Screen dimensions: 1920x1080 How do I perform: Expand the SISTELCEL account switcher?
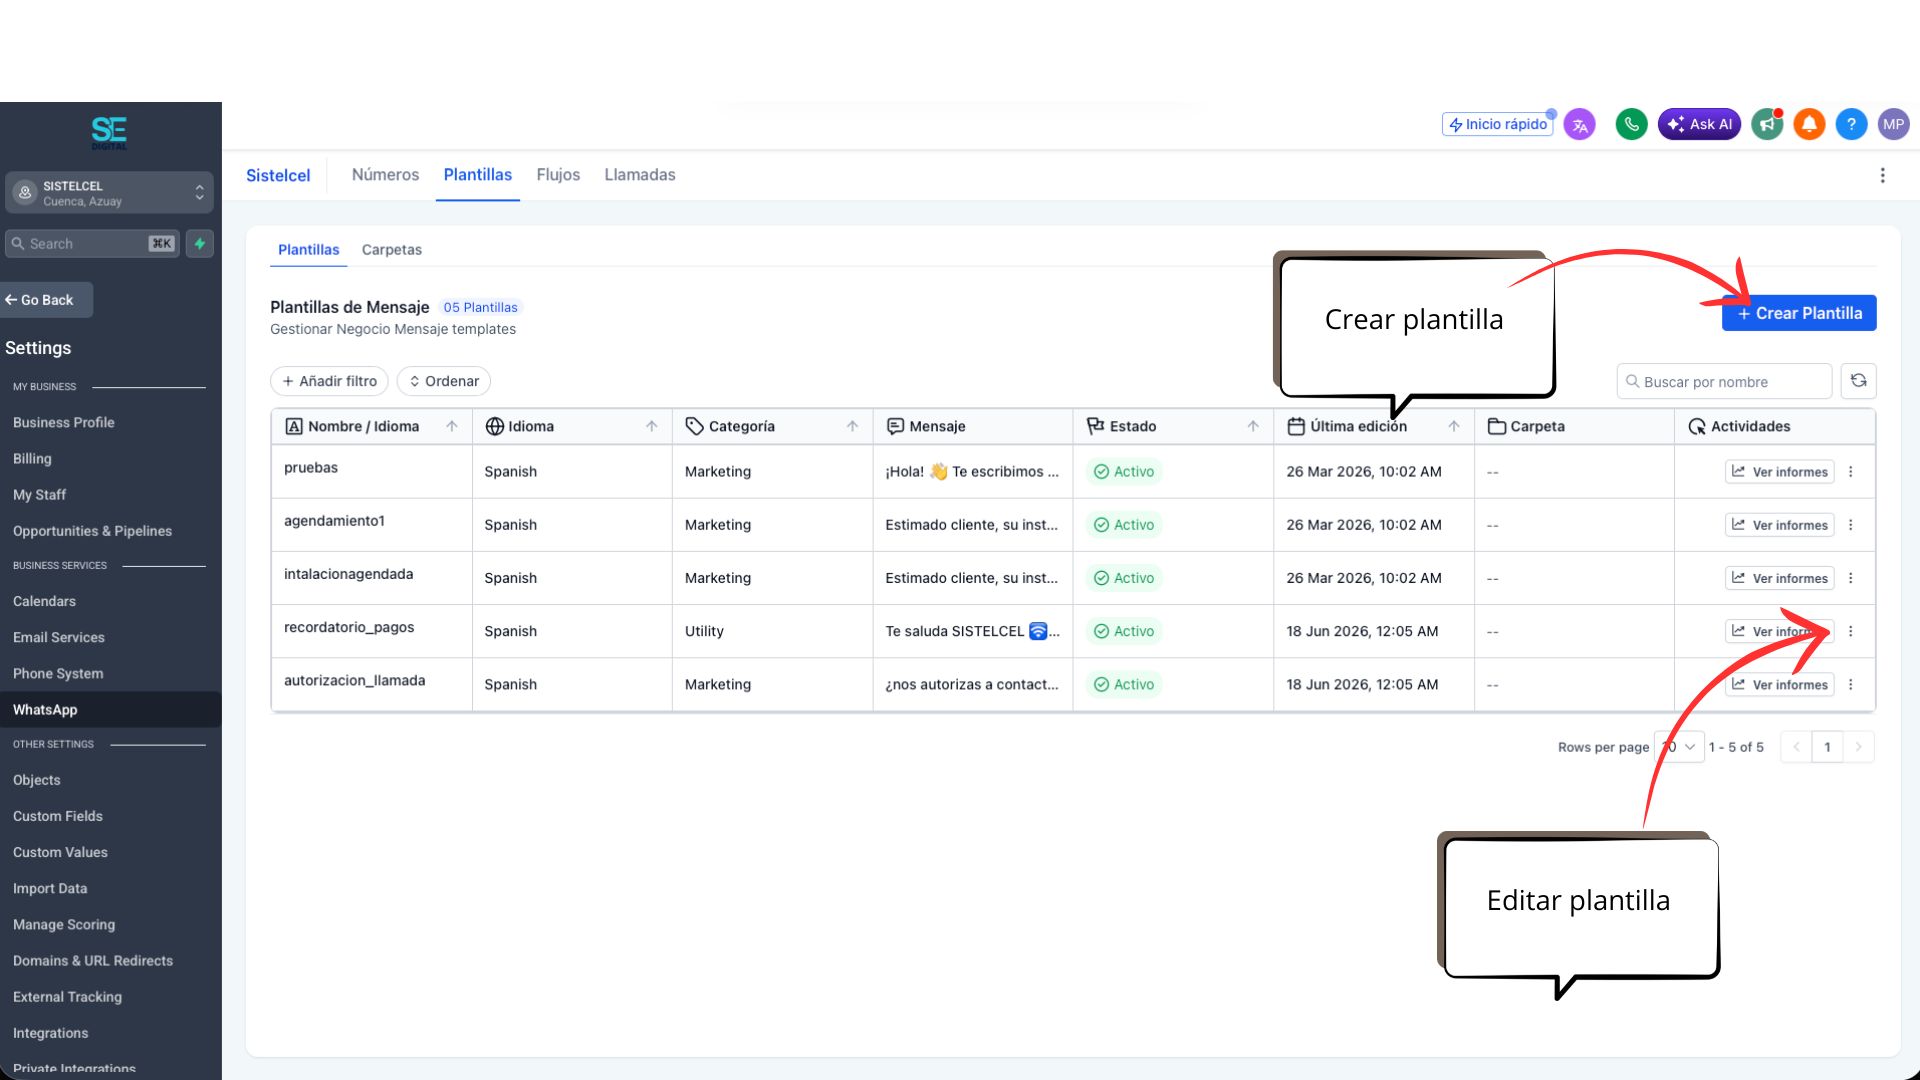[x=109, y=193]
